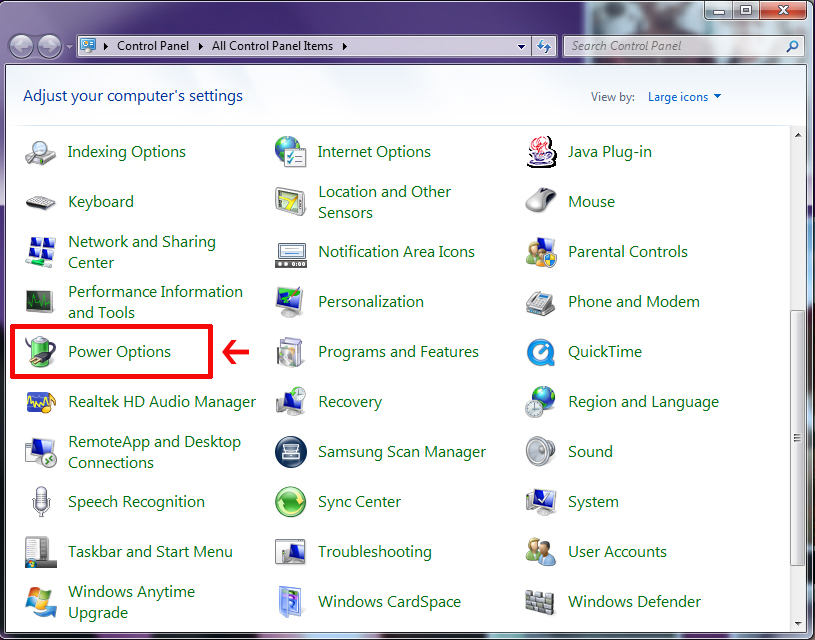Viewport: 815px width, 640px height.
Task: Expand the arrow before Control Panel breadcrumb
Action: [x=106, y=46]
